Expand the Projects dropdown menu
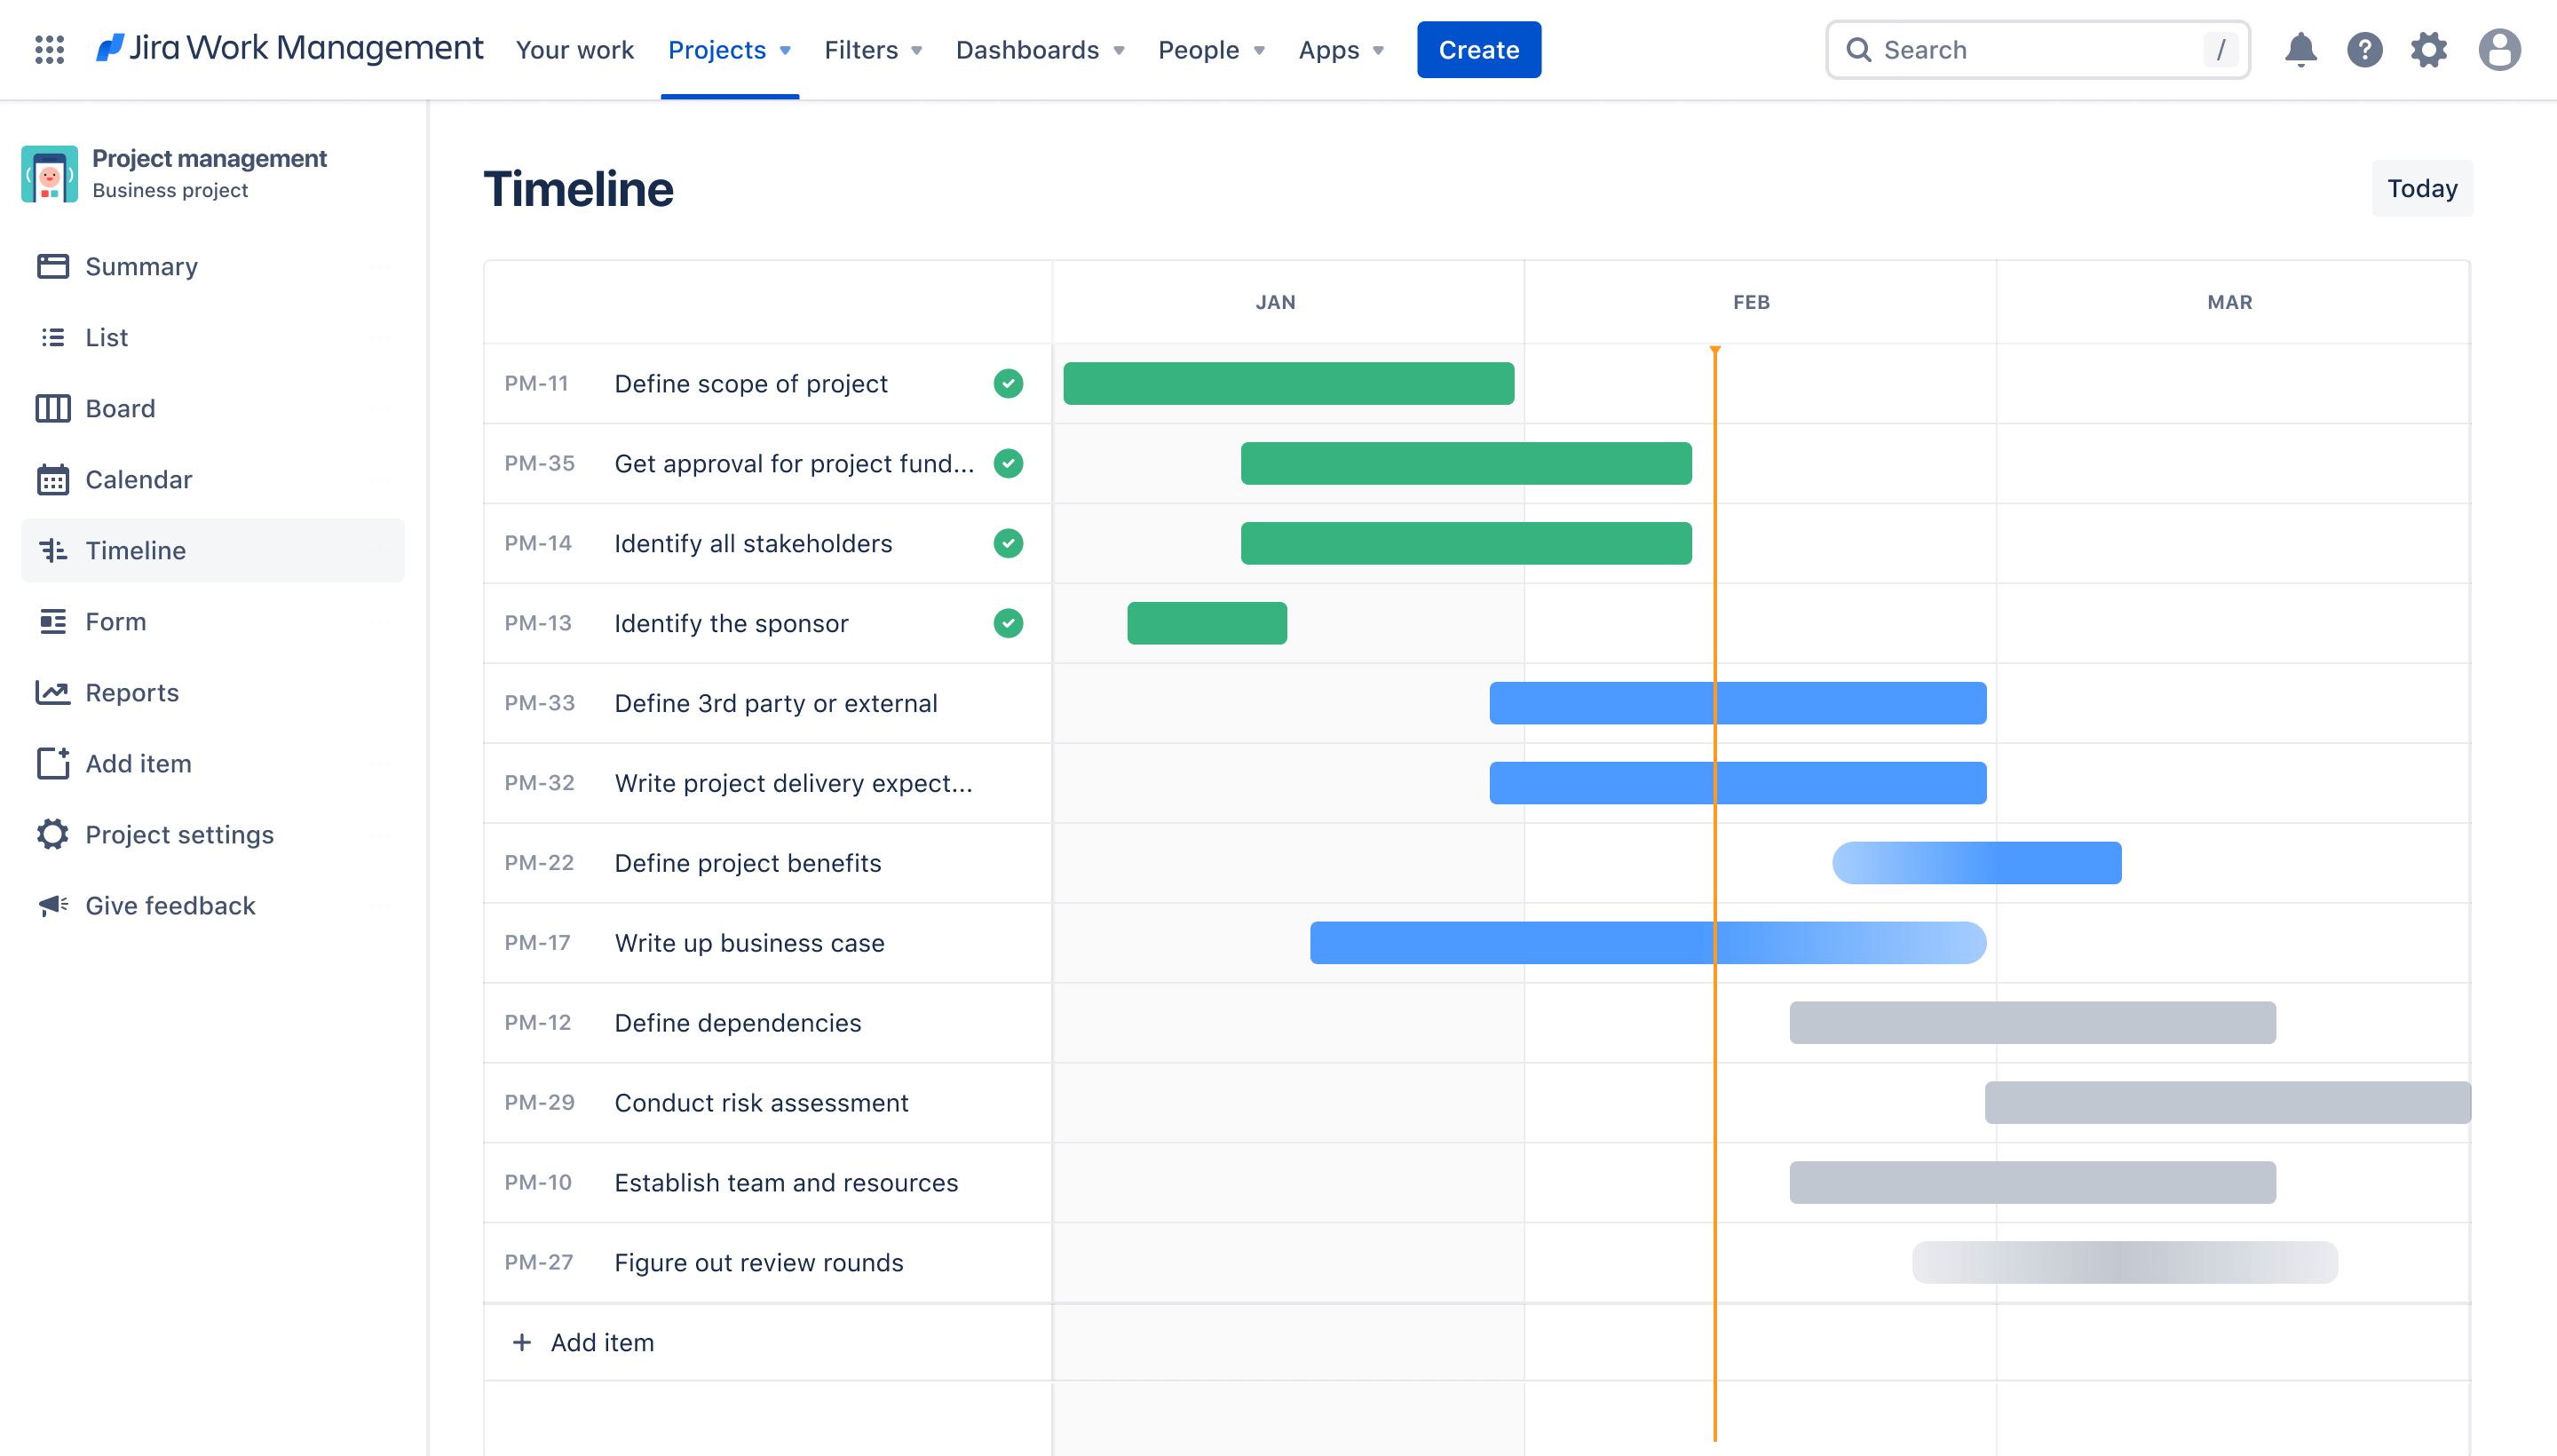Viewport: 2557px width, 1456px height. 727,47
